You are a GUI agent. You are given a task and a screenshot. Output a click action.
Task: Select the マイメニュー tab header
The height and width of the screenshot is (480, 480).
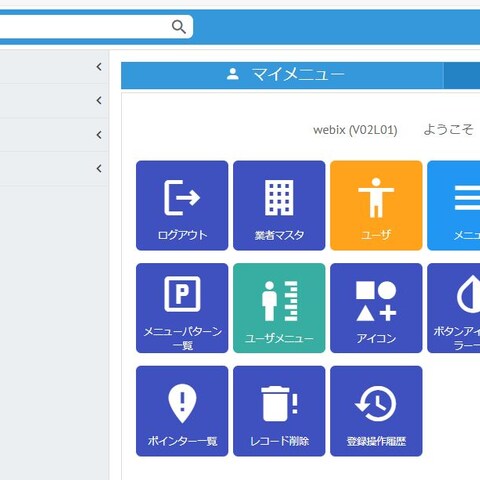[282, 75]
